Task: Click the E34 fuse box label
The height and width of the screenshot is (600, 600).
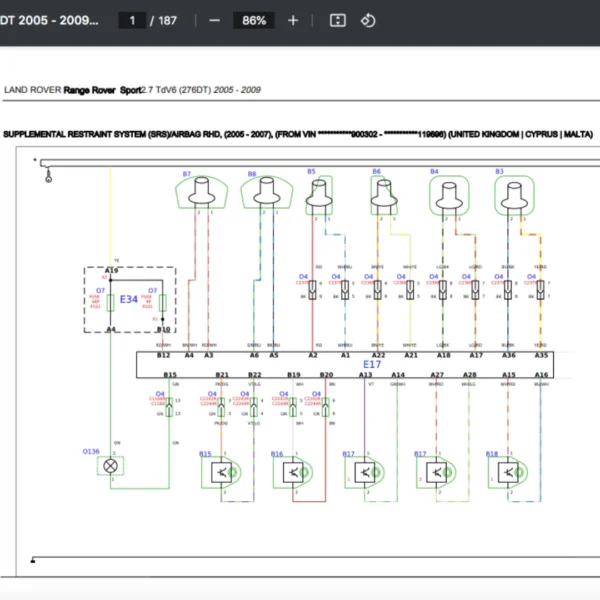Action: [x=129, y=299]
